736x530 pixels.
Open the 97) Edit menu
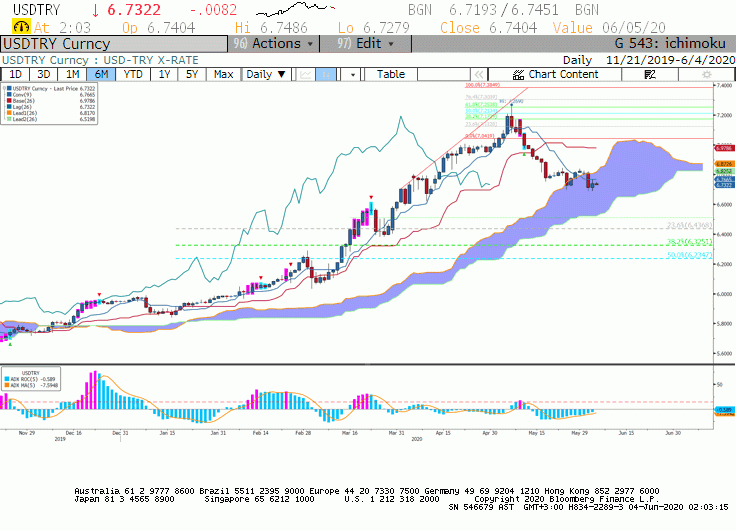click(x=366, y=44)
